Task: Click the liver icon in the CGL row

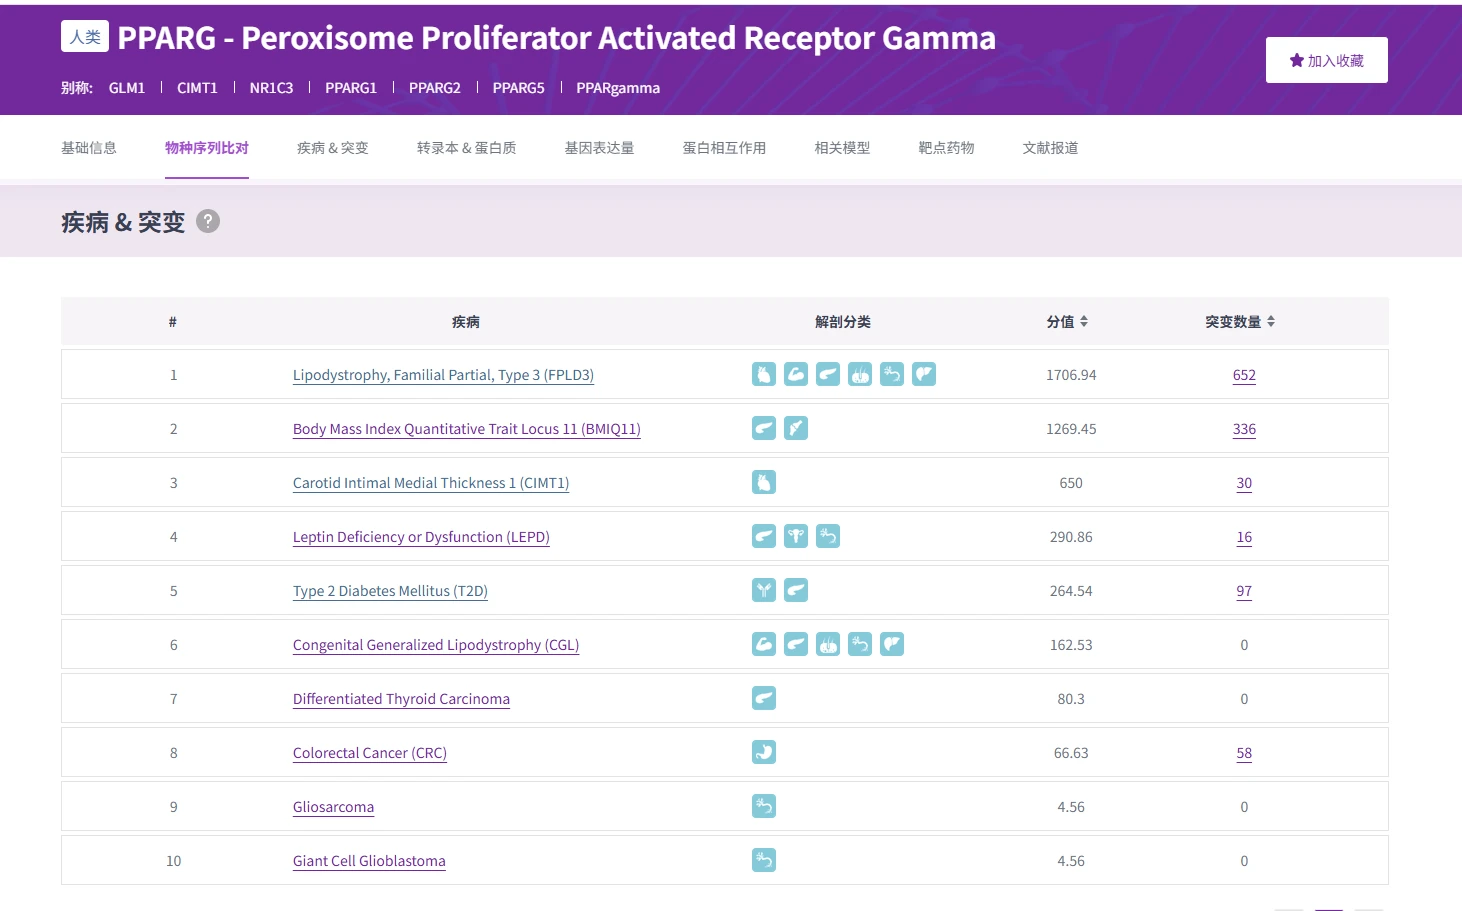Action: click(x=892, y=644)
